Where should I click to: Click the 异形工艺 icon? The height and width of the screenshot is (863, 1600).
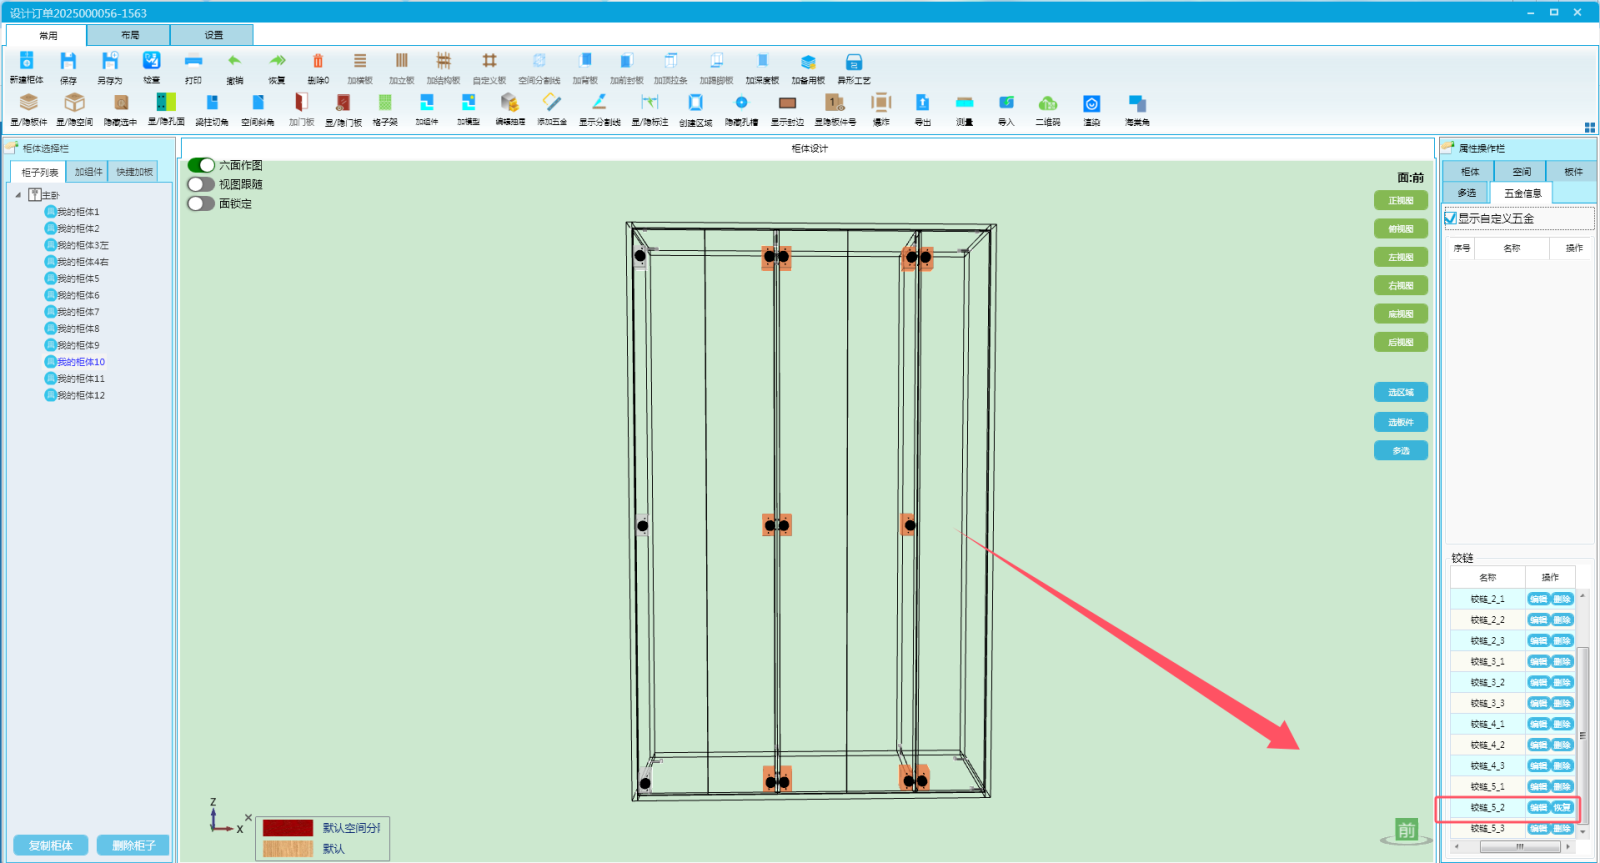854,62
